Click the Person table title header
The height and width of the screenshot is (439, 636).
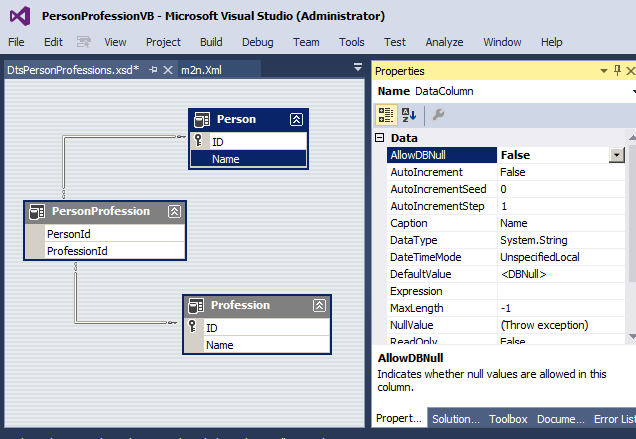[x=248, y=120]
